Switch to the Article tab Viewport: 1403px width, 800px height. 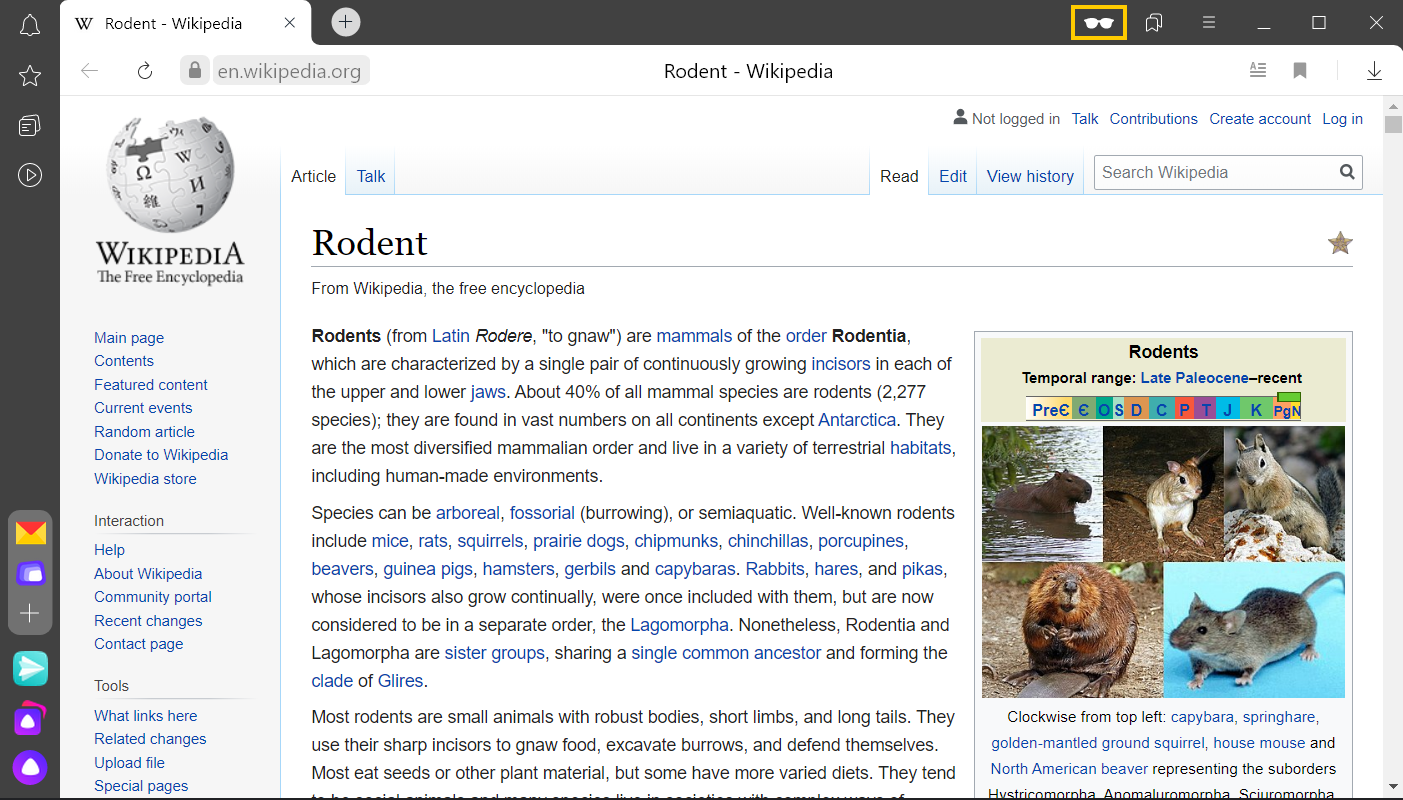pos(313,176)
